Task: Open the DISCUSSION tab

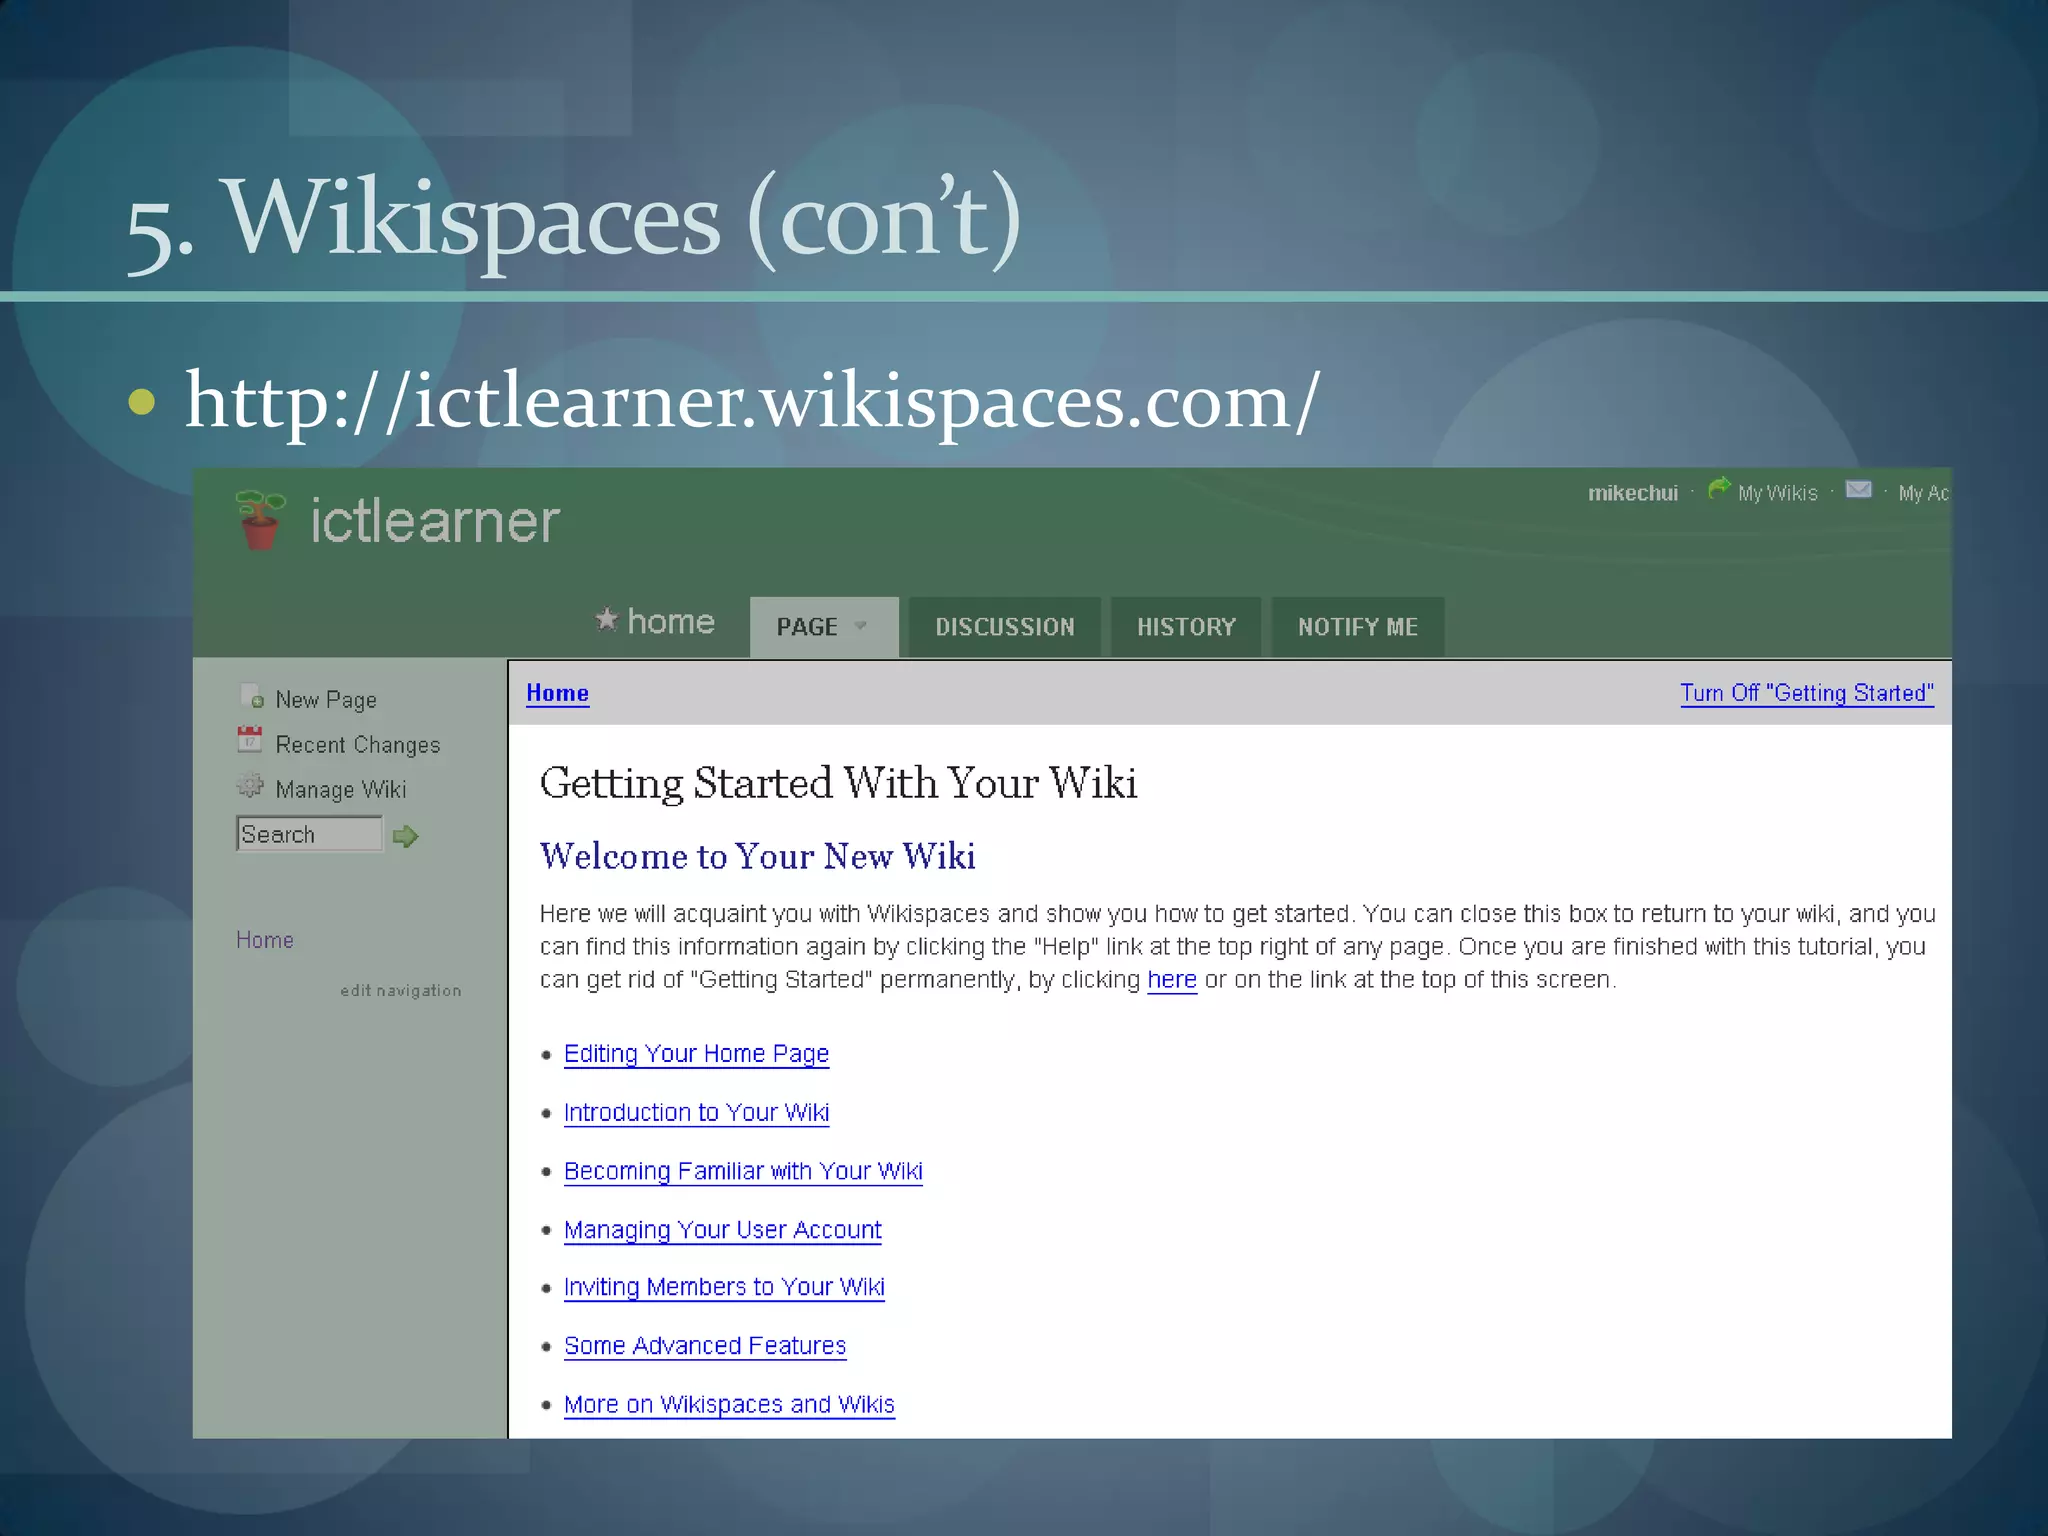Action: click(x=1005, y=627)
